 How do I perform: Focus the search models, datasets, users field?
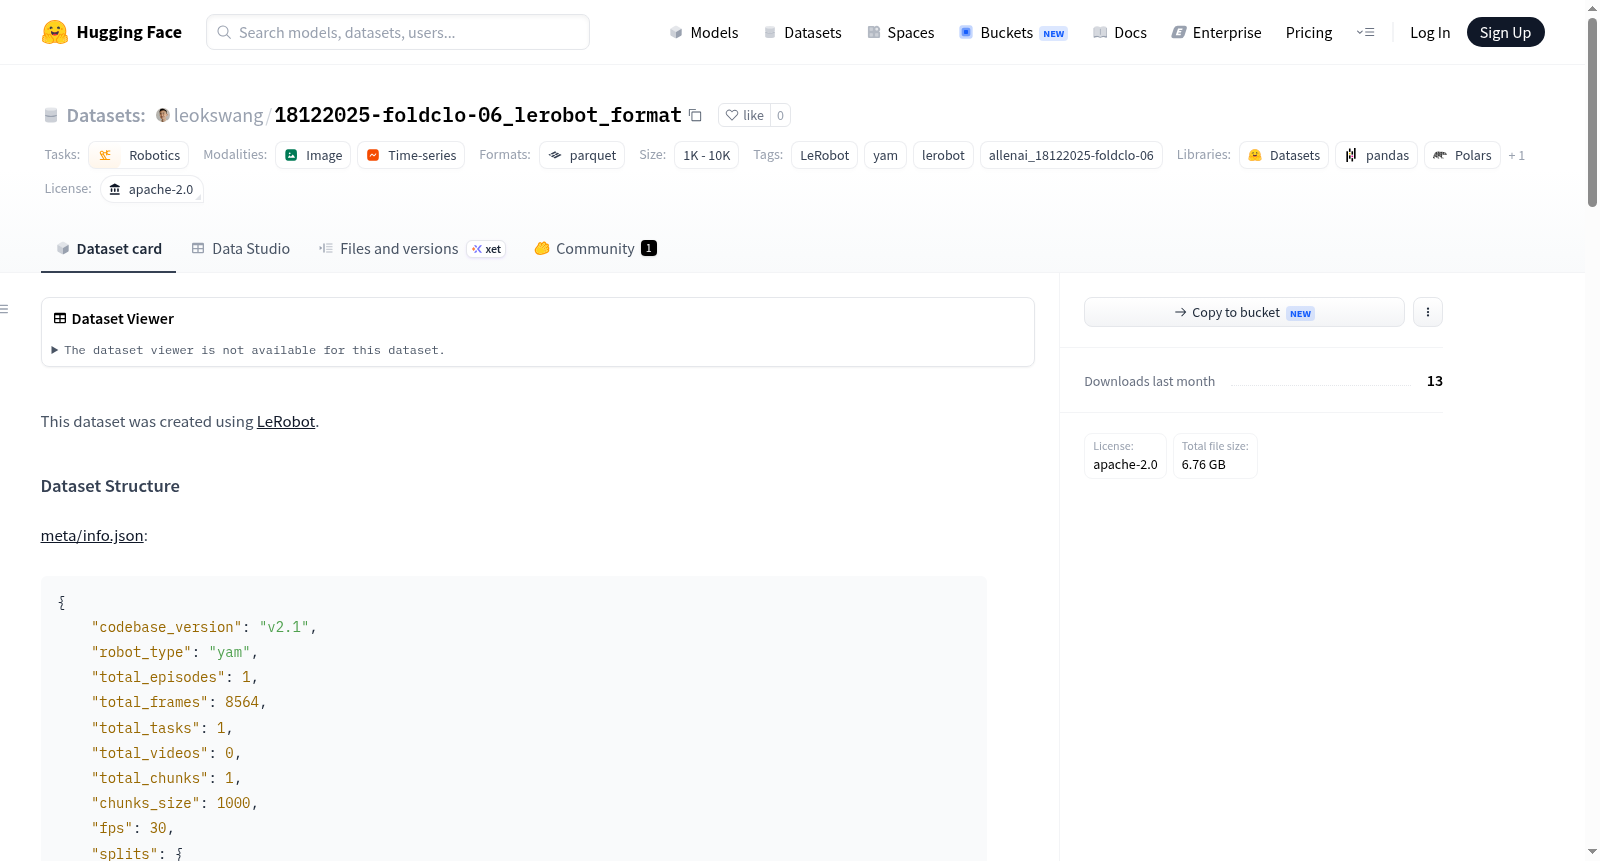coord(398,32)
